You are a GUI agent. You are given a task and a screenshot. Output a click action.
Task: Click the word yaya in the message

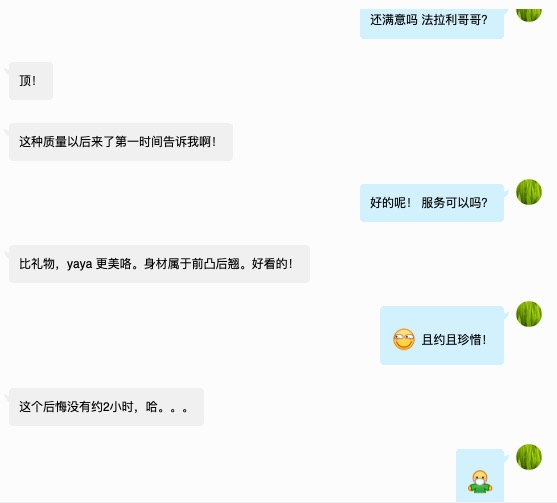(80, 264)
